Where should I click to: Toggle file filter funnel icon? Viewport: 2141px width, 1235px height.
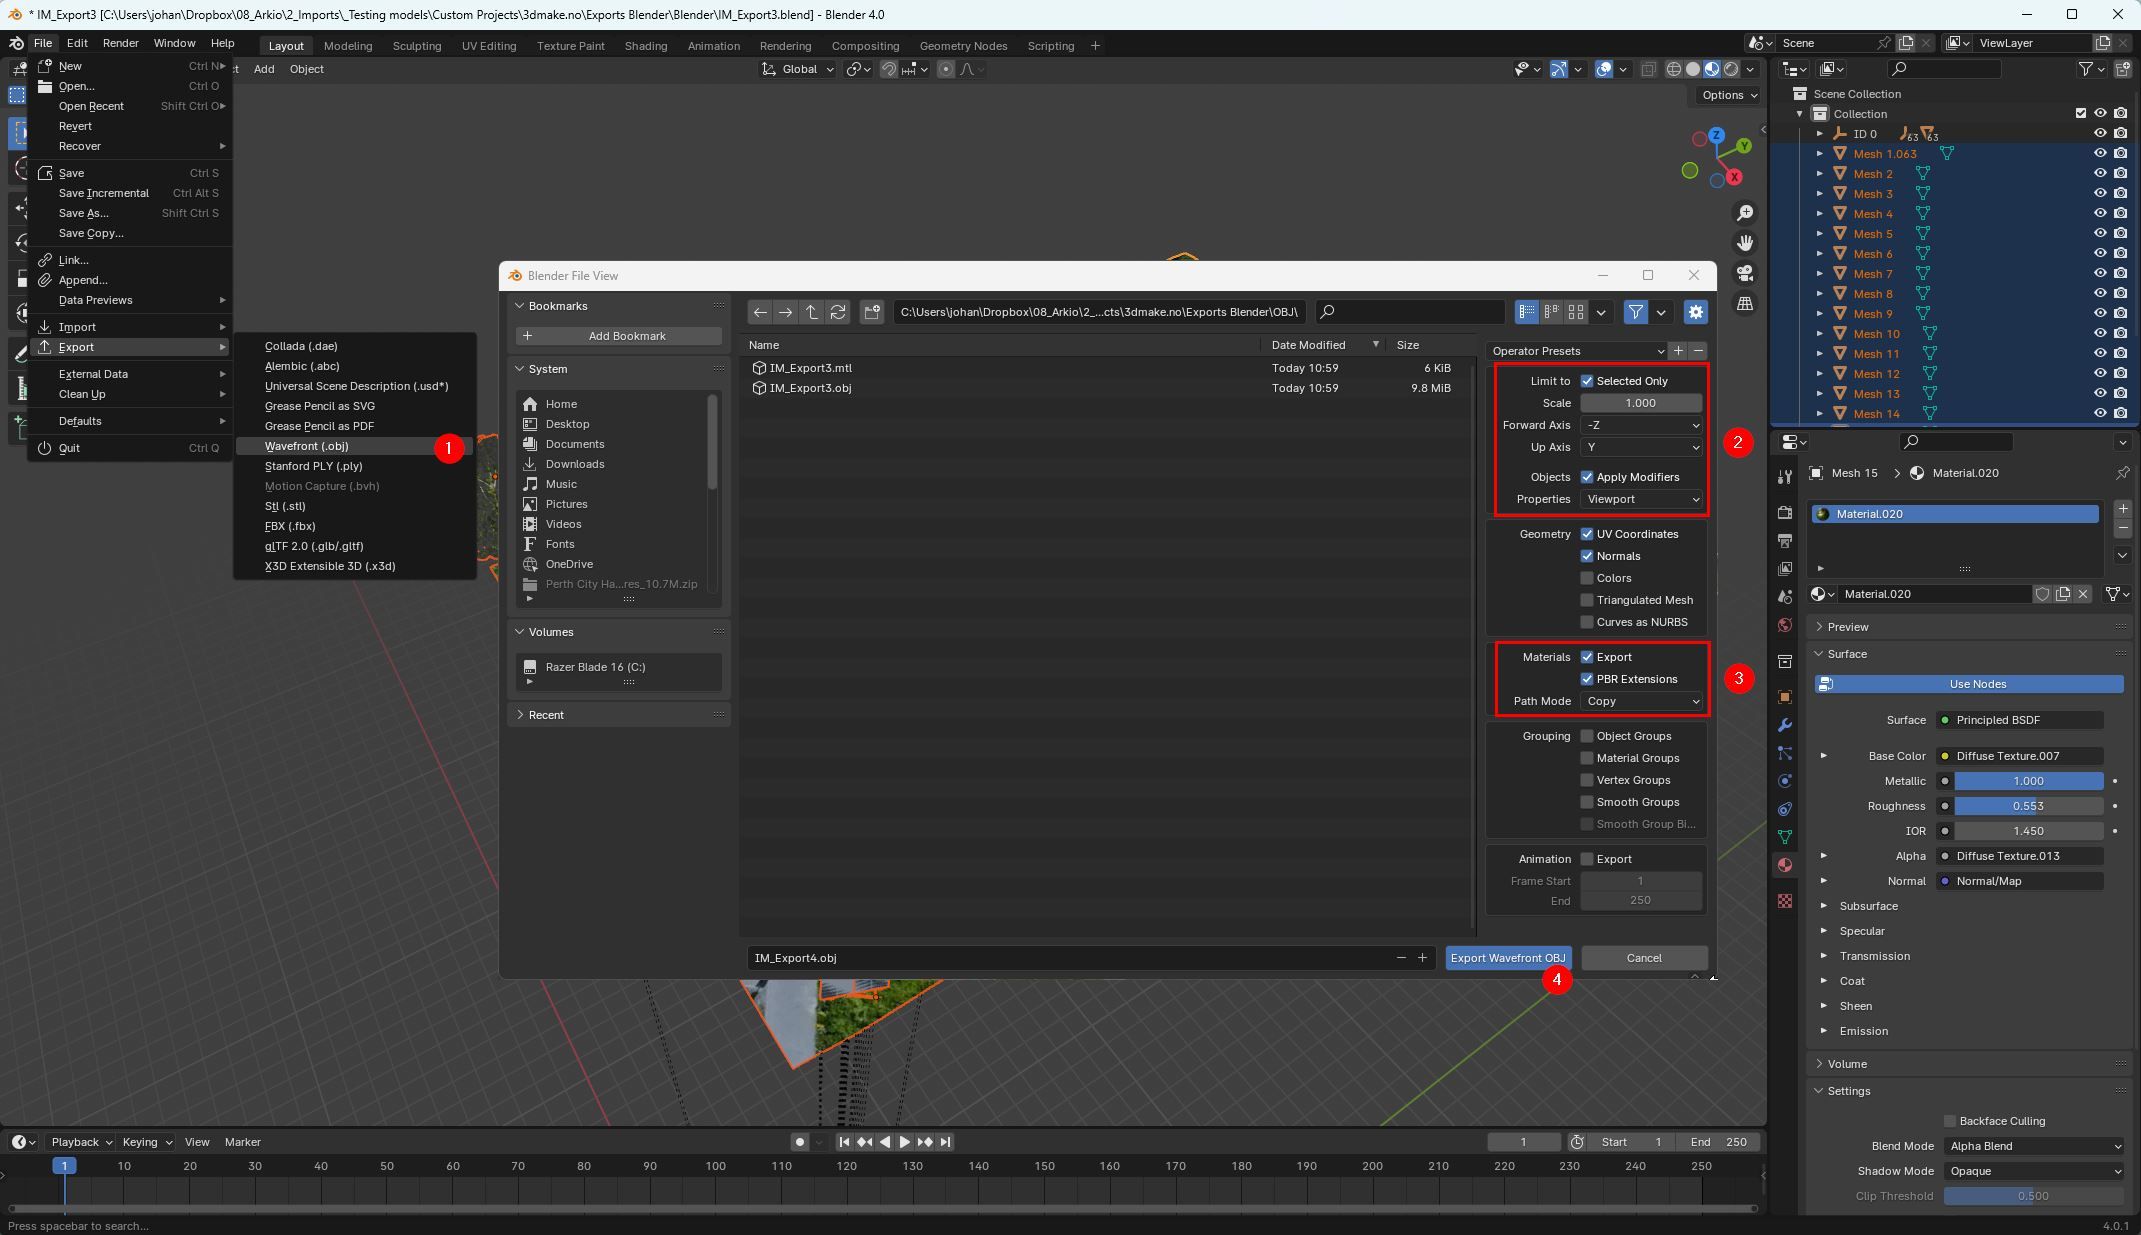pyautogui.click(x=1635, y=312)
